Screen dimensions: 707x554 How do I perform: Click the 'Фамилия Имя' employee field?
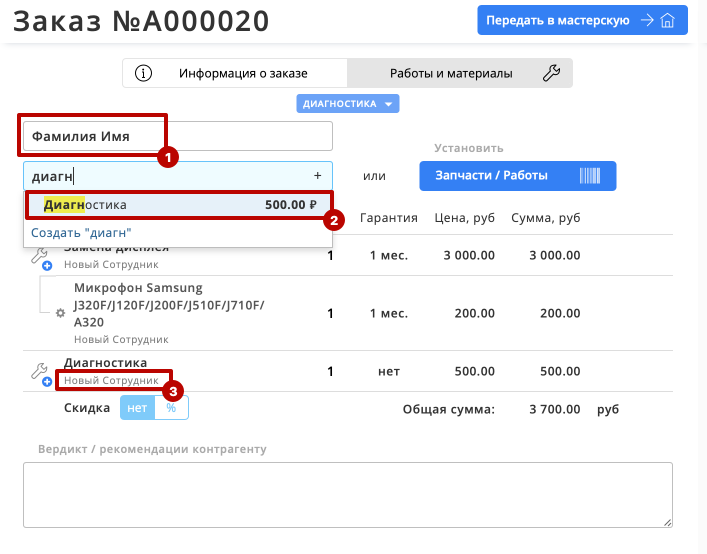178,136
